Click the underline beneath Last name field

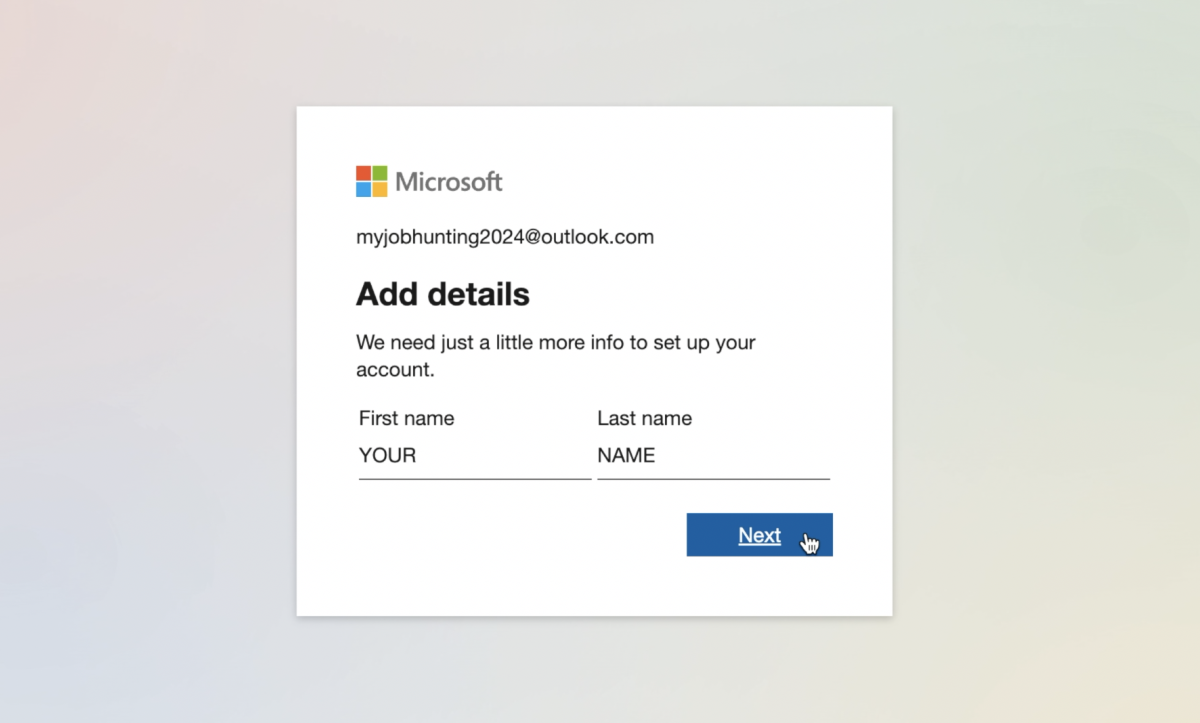713,481
